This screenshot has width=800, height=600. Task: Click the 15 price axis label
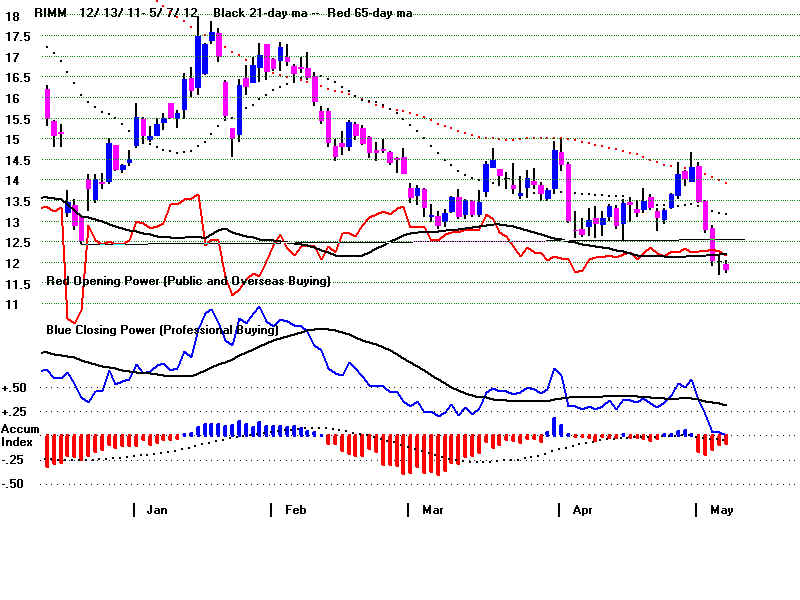click(x=11, y=139)
